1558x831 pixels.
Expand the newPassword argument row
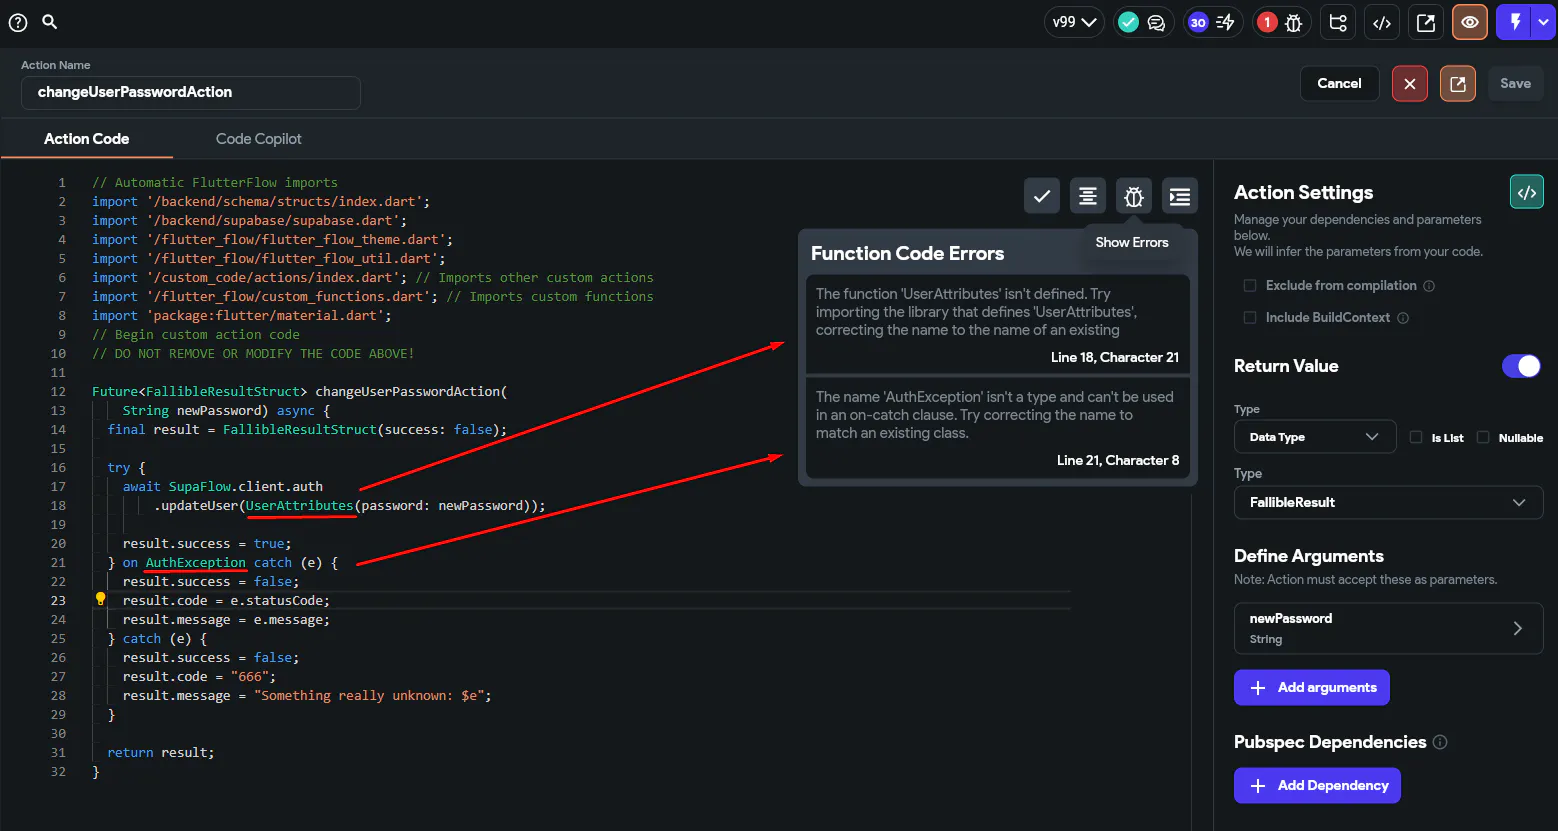tap(1389, 628)
